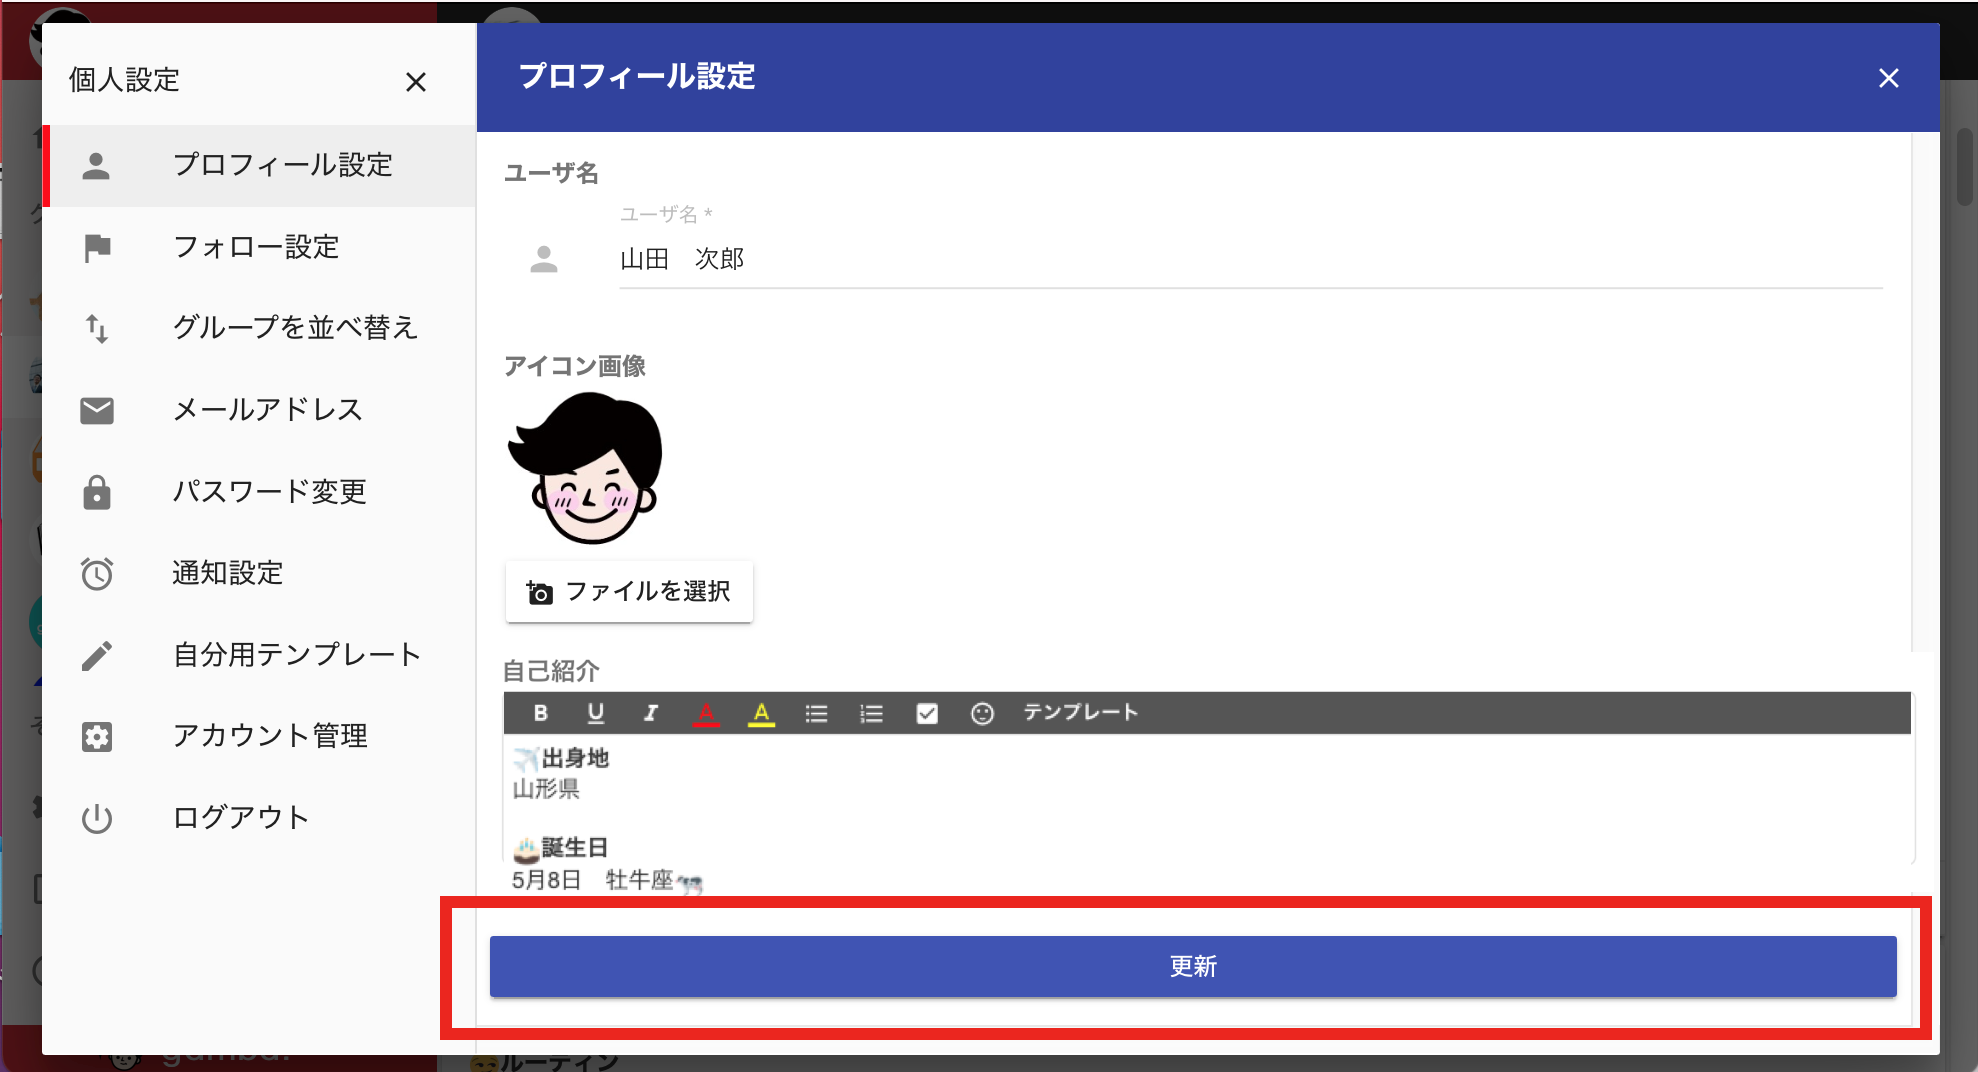Screen dimensions: 1978x1072
Task: Apply underline formatting in the editor toolbar
Action: 596,713
